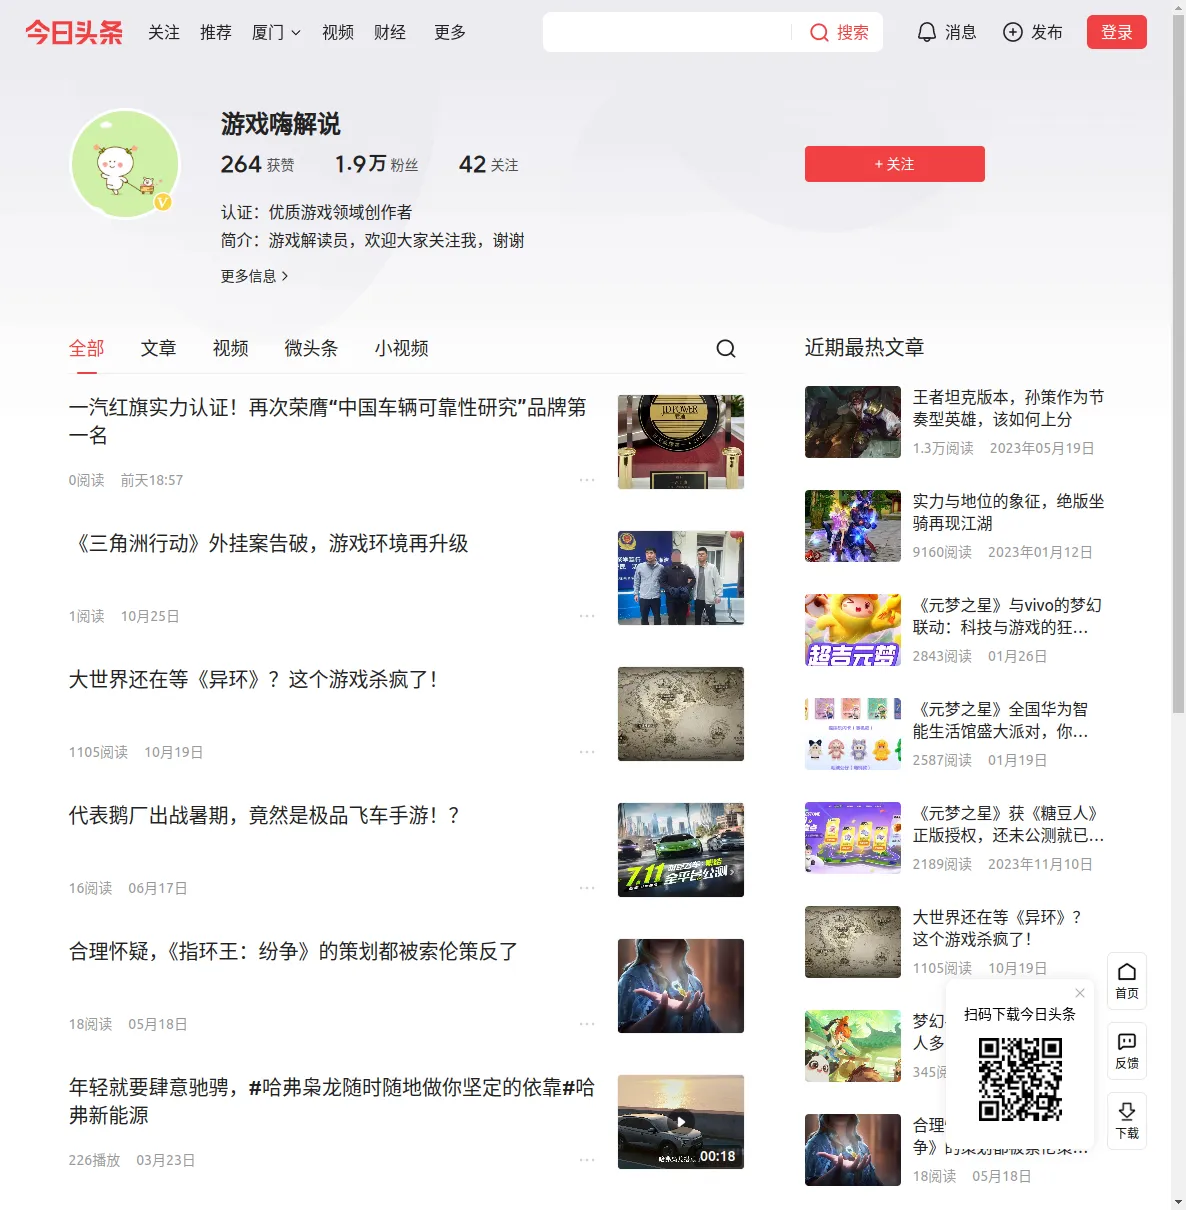Viewport: 1186px width, 1210px height.
Task: Play the 哈弗枭龙 video thumbnail
Action: (681, 1122)
